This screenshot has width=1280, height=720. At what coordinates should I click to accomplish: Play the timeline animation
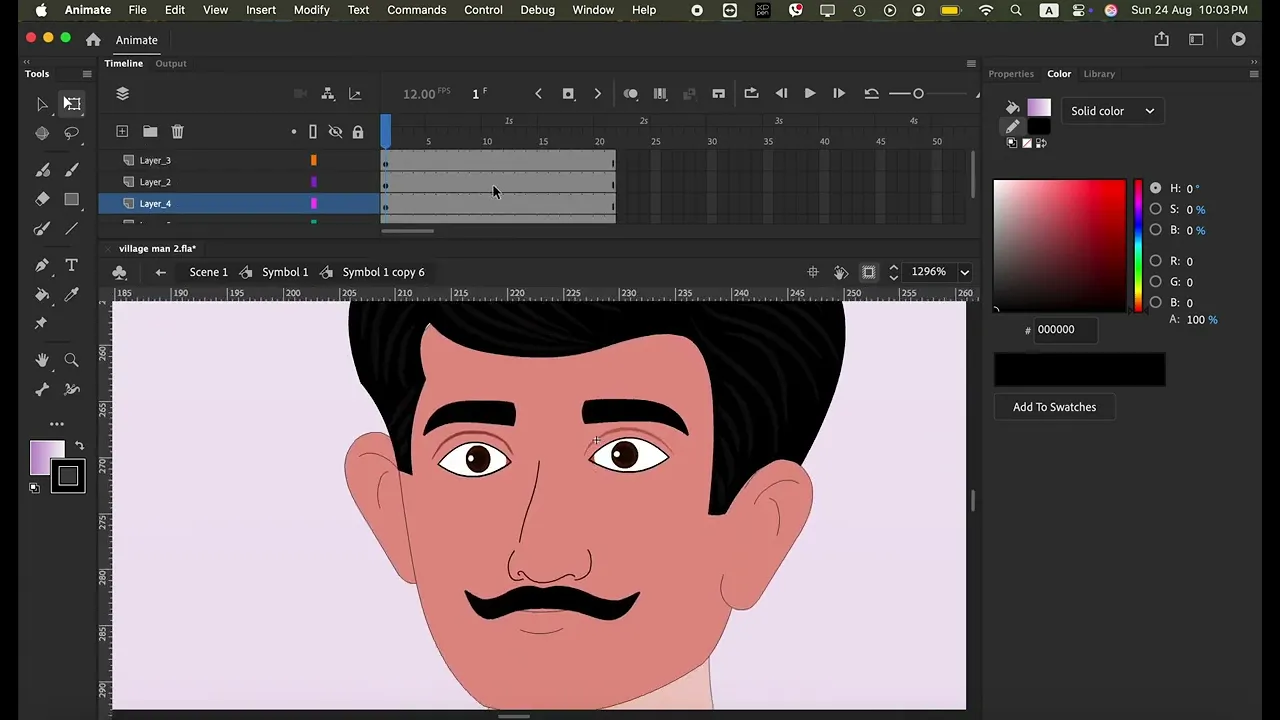pos(810,94)
